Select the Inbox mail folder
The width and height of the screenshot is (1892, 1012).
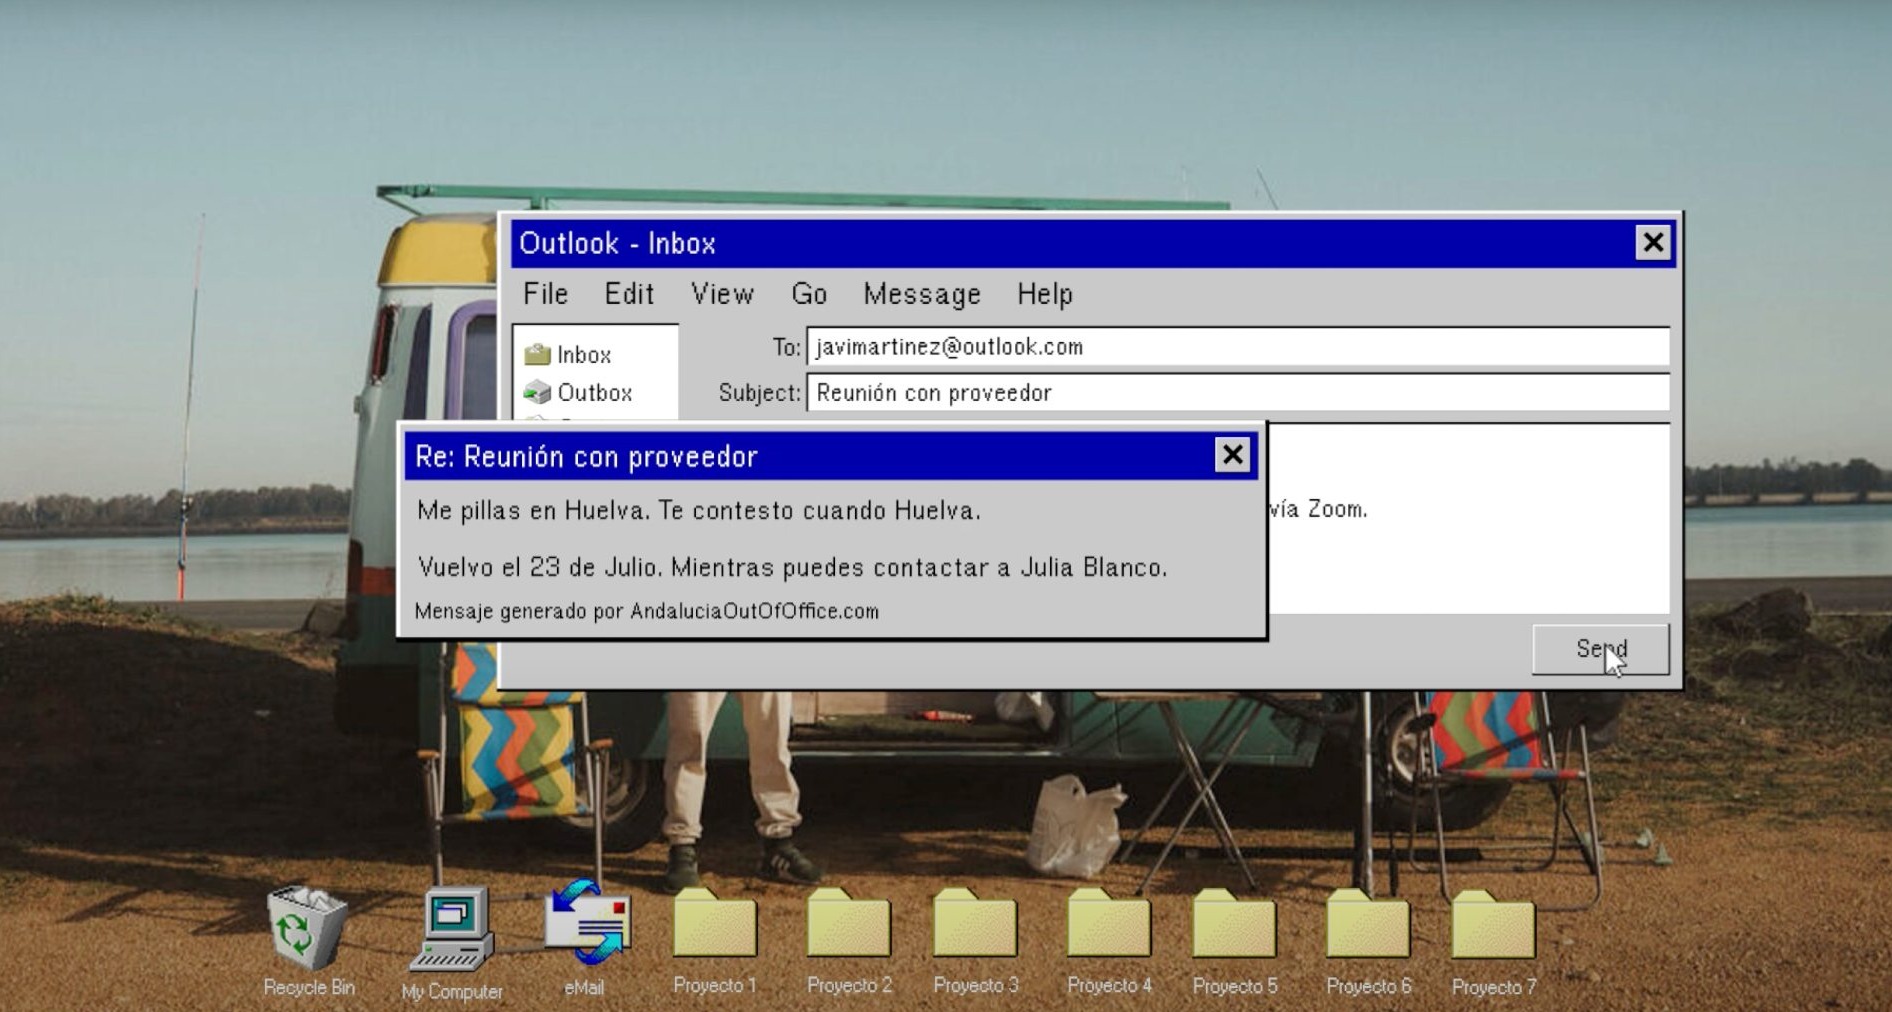pos(568,355)
